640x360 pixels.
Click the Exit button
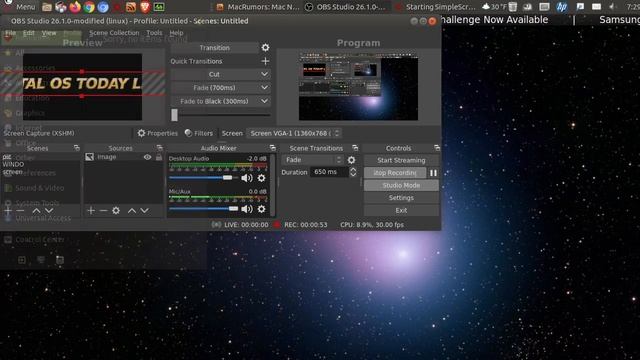pos(401,211)
